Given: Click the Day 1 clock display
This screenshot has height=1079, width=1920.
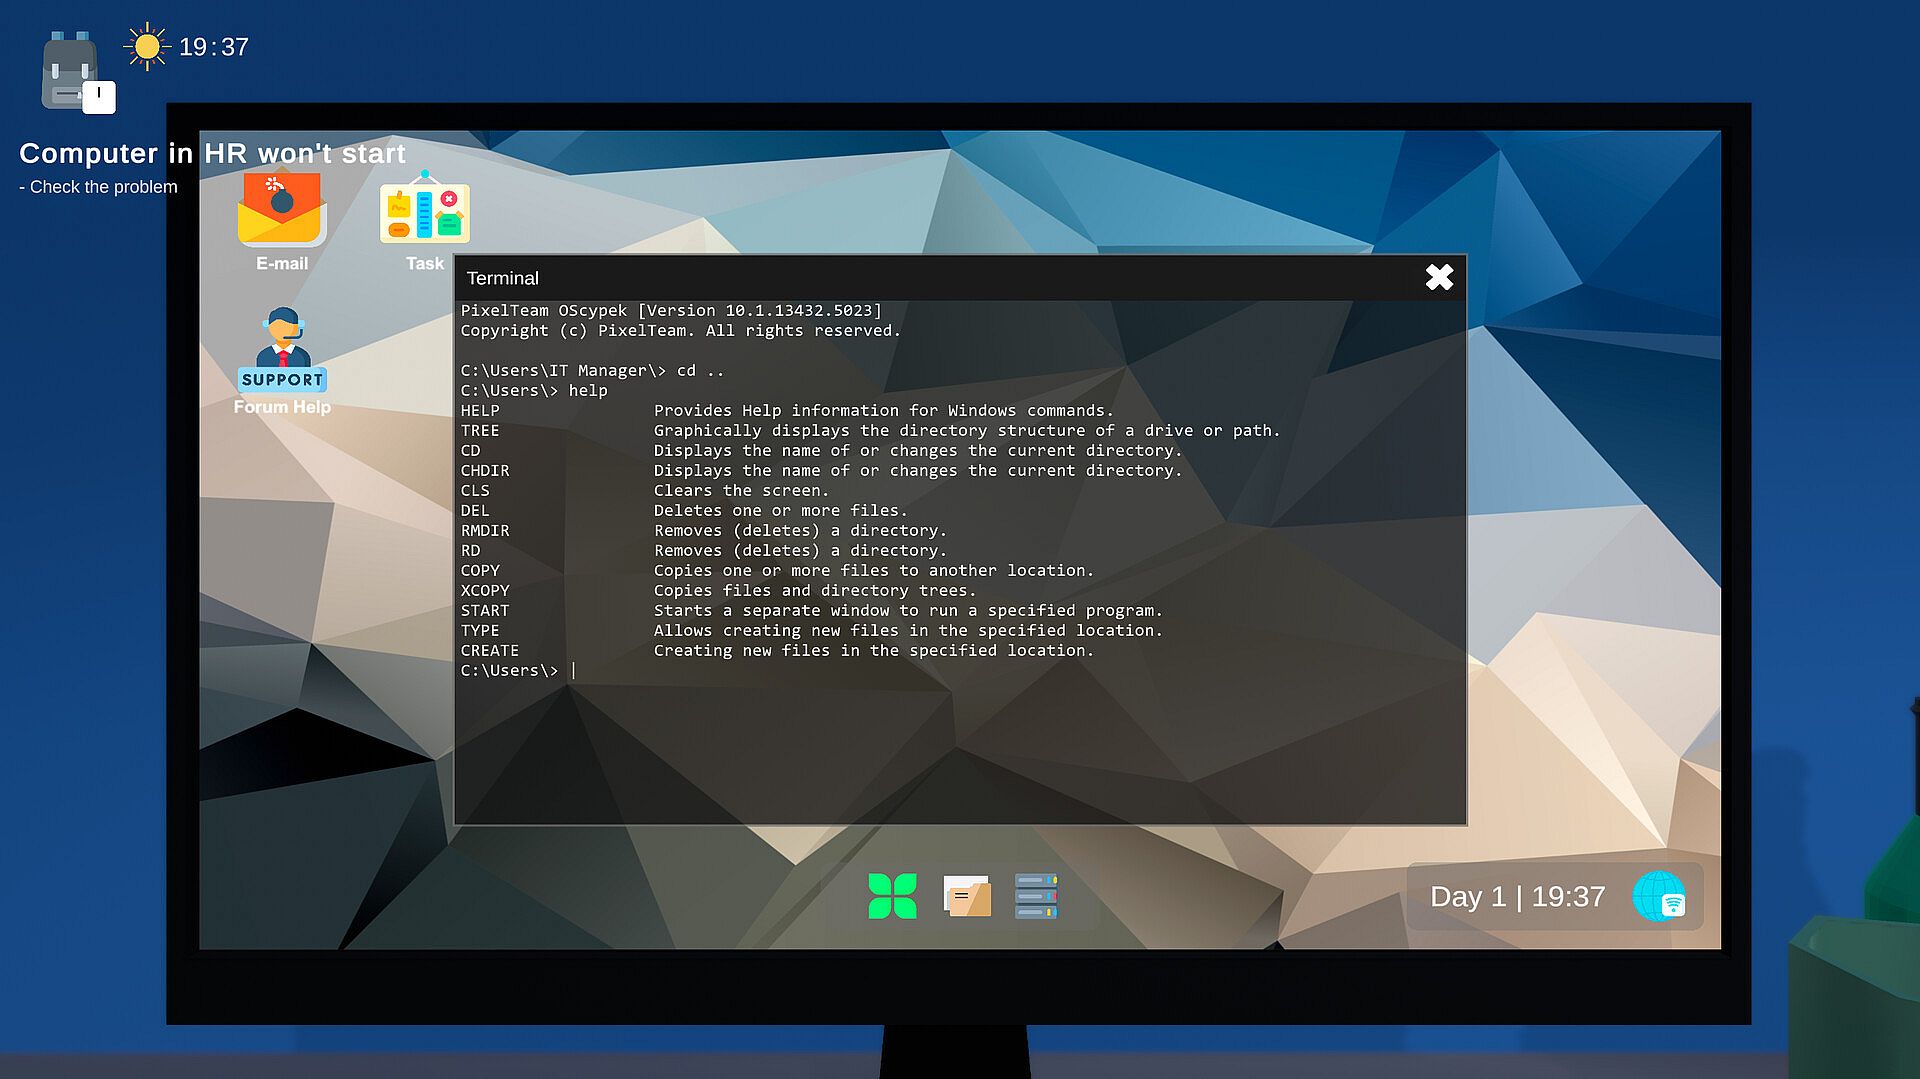Looking at the screenshot, I should tap(1517, 897).
